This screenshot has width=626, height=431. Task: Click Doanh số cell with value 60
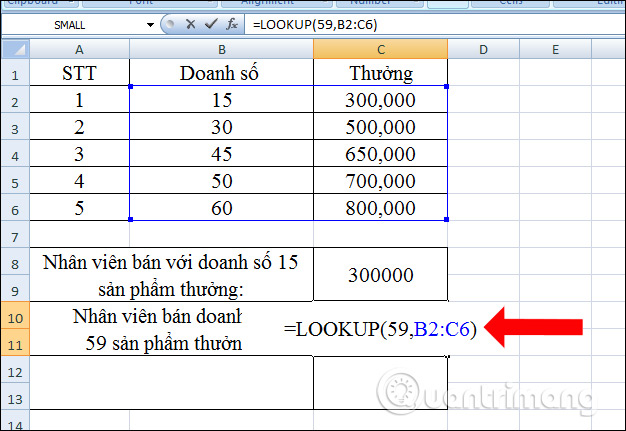(222, 208)
